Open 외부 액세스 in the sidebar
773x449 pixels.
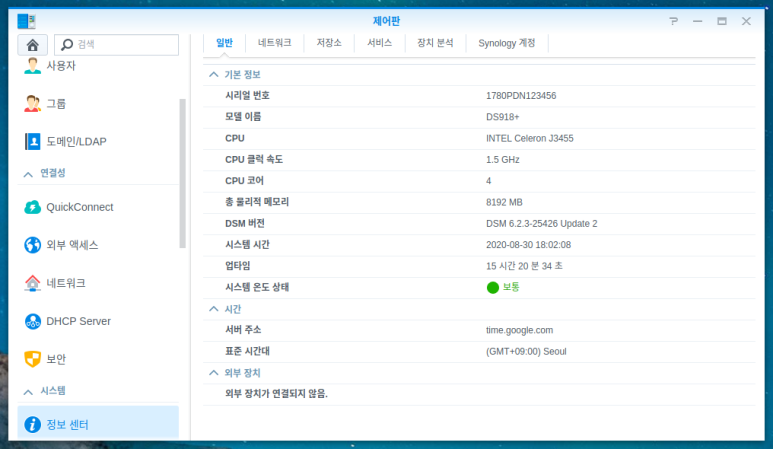pyautogui.click(x=72, y=245)
